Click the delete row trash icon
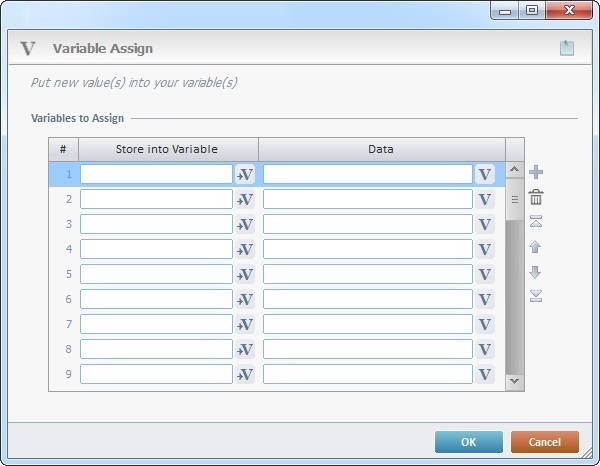The width and height of the screenshot is (600, 466). [x=536, y=198]
